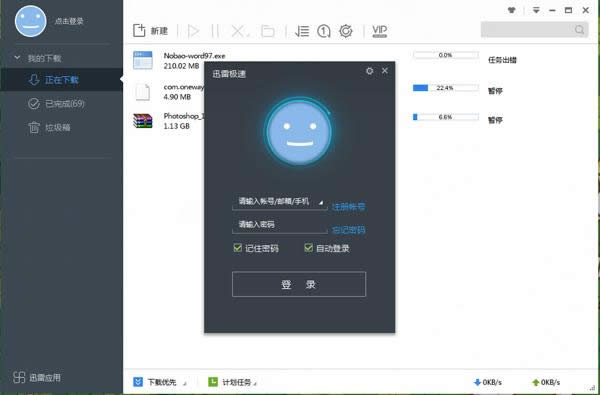The width and height of the screenshot is (600, 395).
Task: Click the 6.6% progress bar
Action: coord(446,117)
